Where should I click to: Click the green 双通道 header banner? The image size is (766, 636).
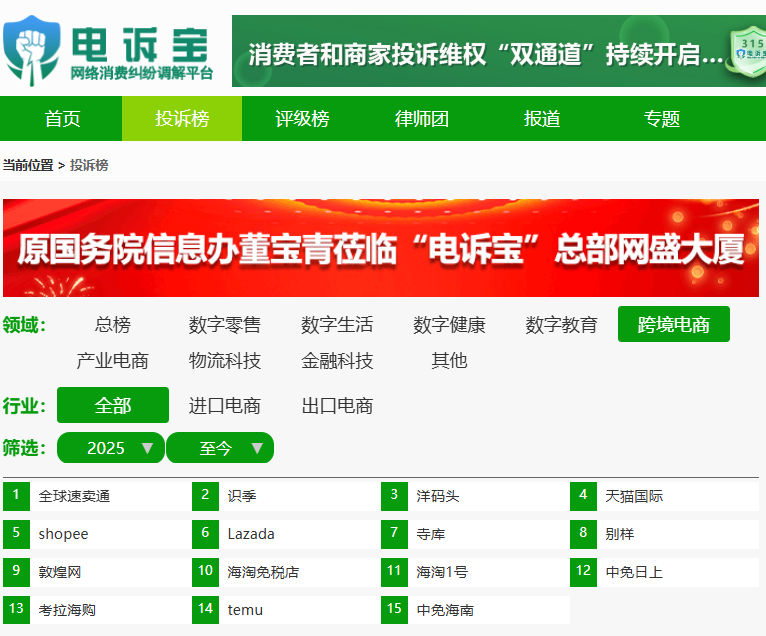pyautogui.click(x=499, y=51)
